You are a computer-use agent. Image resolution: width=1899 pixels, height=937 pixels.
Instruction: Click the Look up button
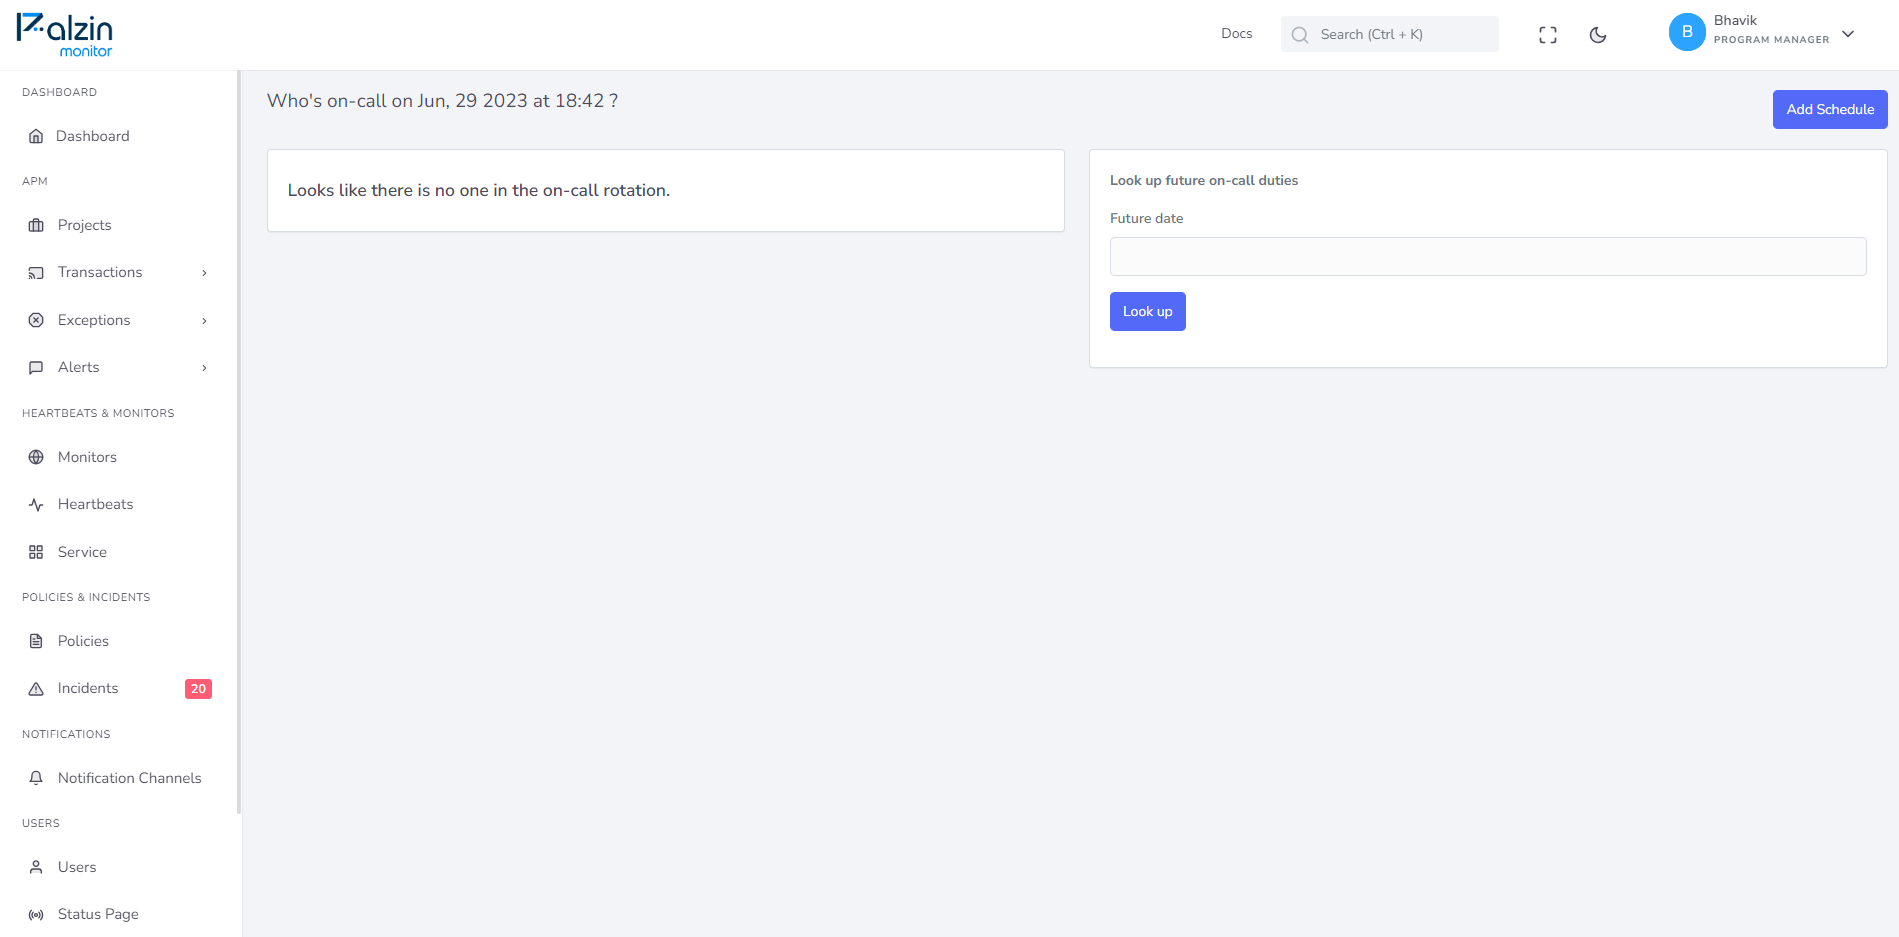click(x=1147, y=311)
